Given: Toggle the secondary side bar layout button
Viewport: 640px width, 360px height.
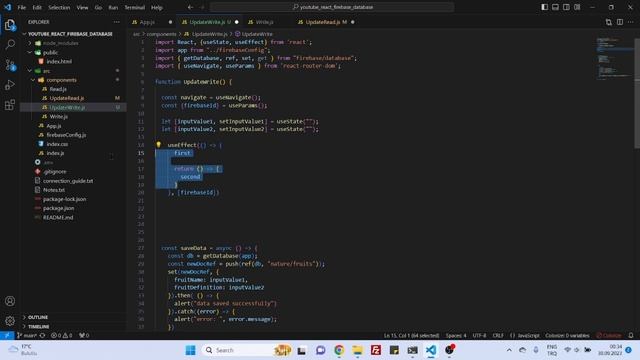Looking at the screenshot, I should click(566, 7).
